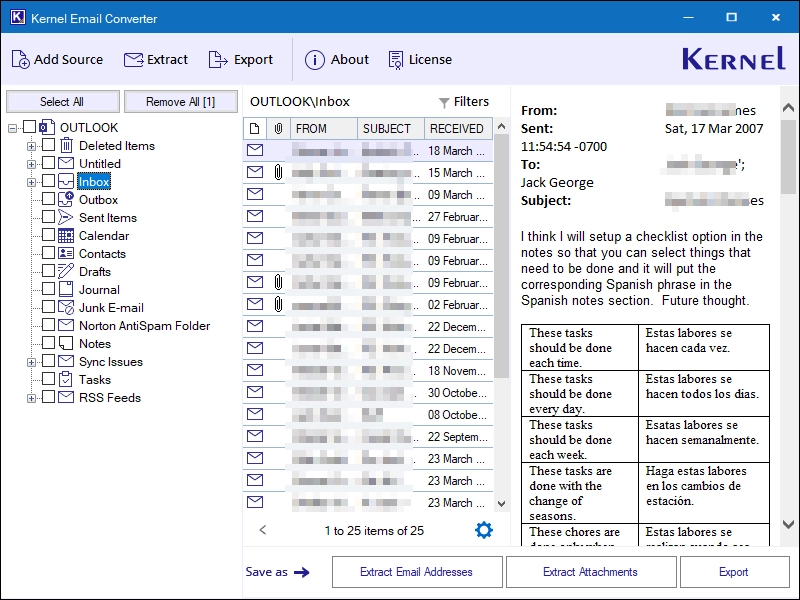Tick the Tasks folder checkbox
Viewport: 800px width, 600px height.
[x=48, y=379]
